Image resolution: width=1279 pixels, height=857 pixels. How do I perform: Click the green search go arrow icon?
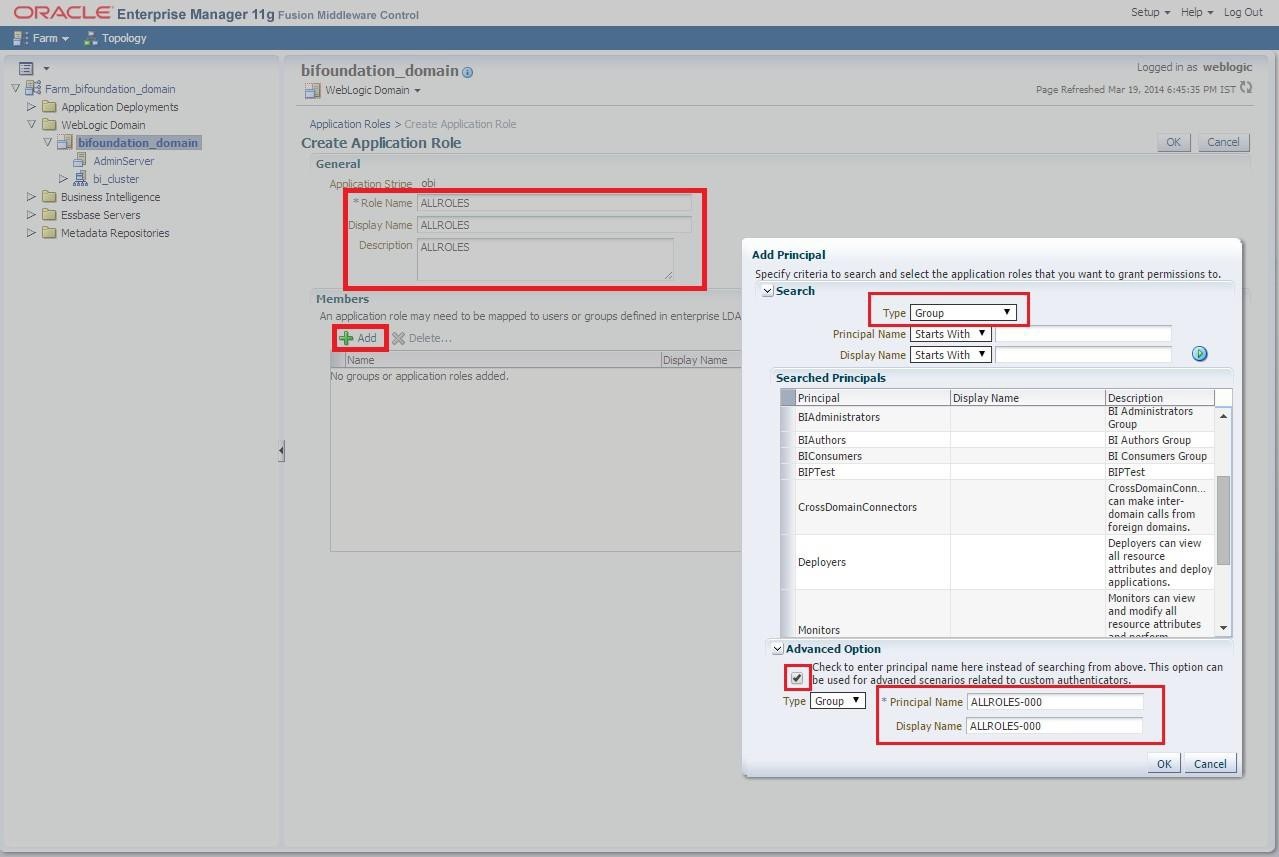pyautogui.click(x=1199, y=354)
